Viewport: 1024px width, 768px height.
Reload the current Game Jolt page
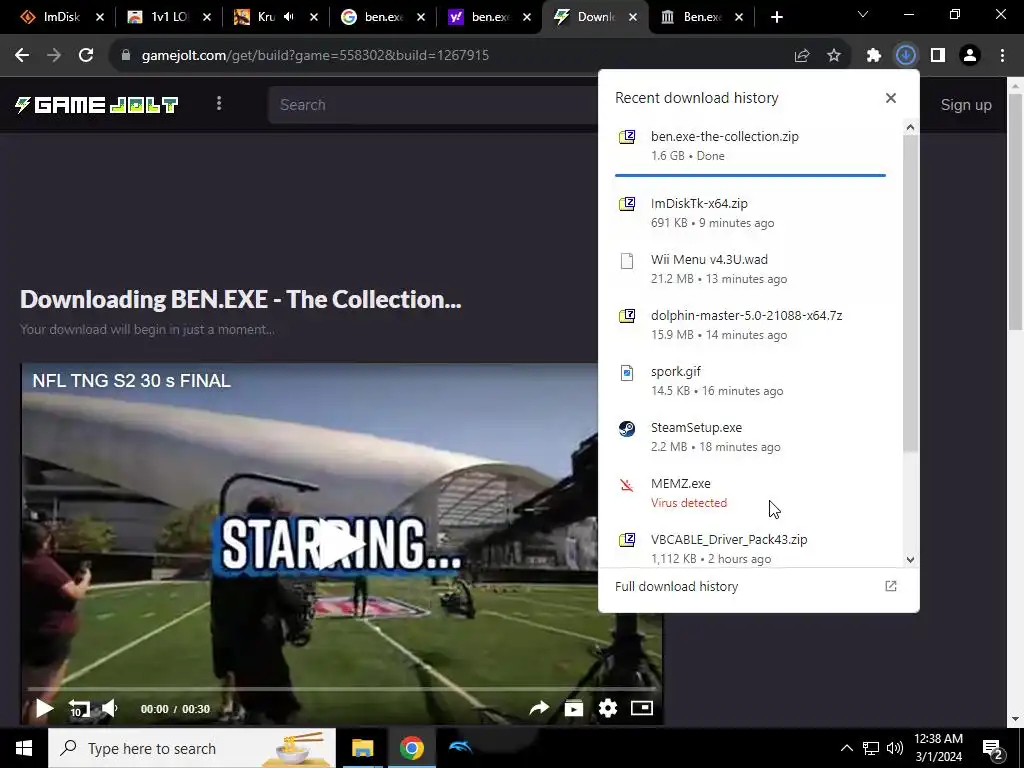pyautogui.click(x=86, y=56)
